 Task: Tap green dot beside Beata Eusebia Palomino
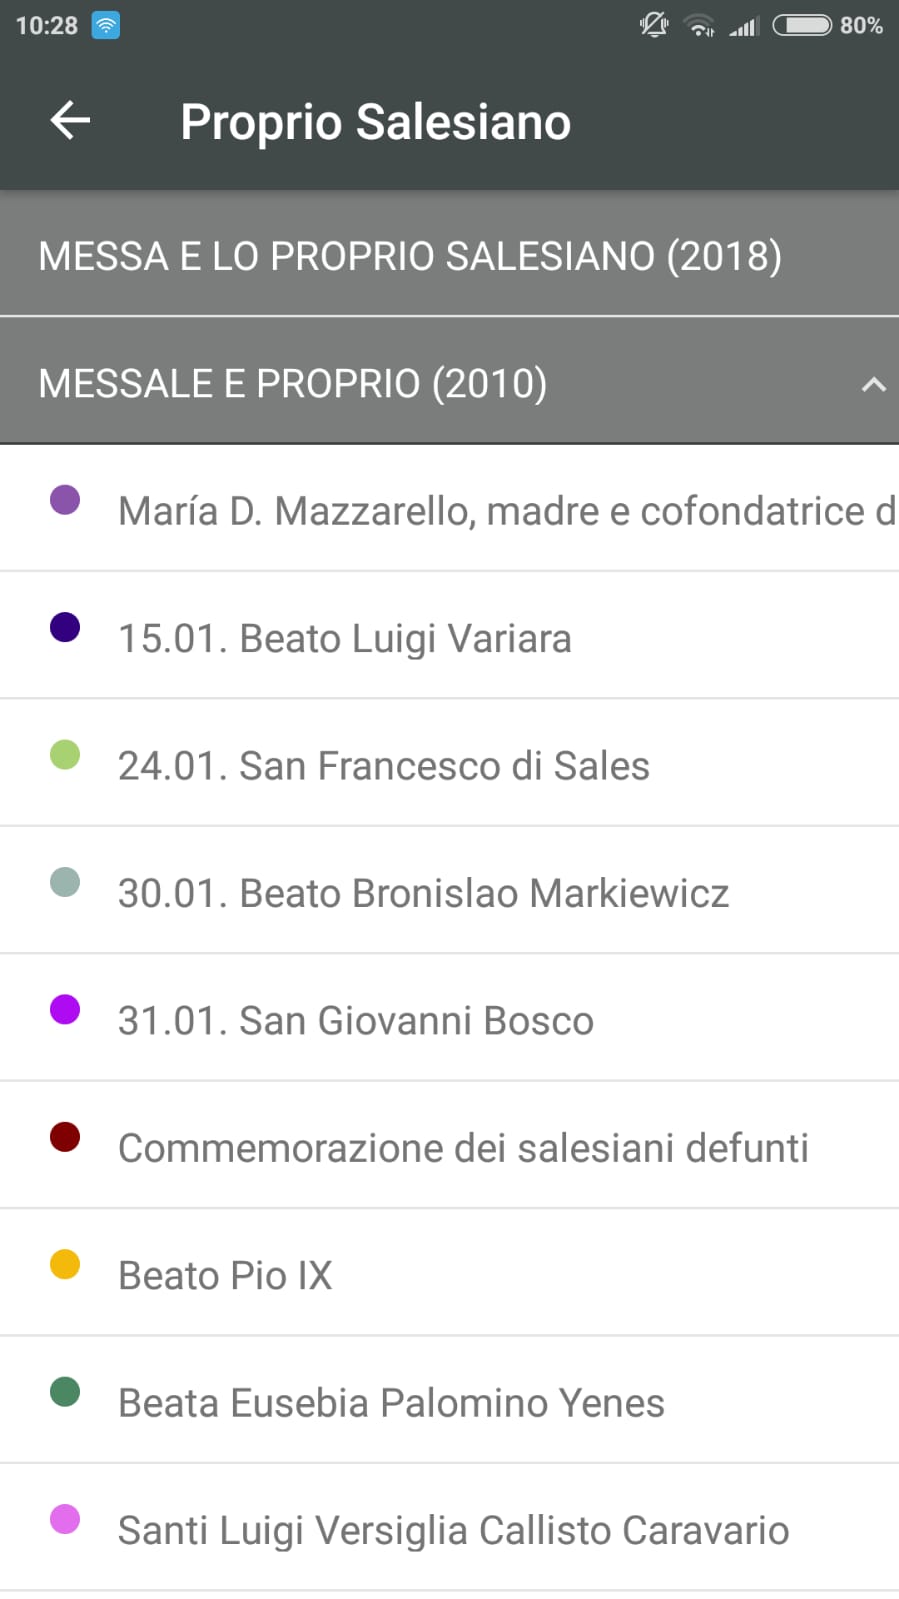pos(65,1391)
